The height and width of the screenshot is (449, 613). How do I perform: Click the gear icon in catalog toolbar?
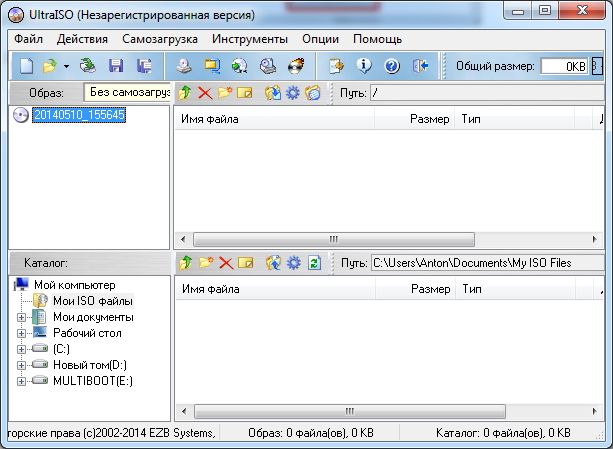click(293, 263)
